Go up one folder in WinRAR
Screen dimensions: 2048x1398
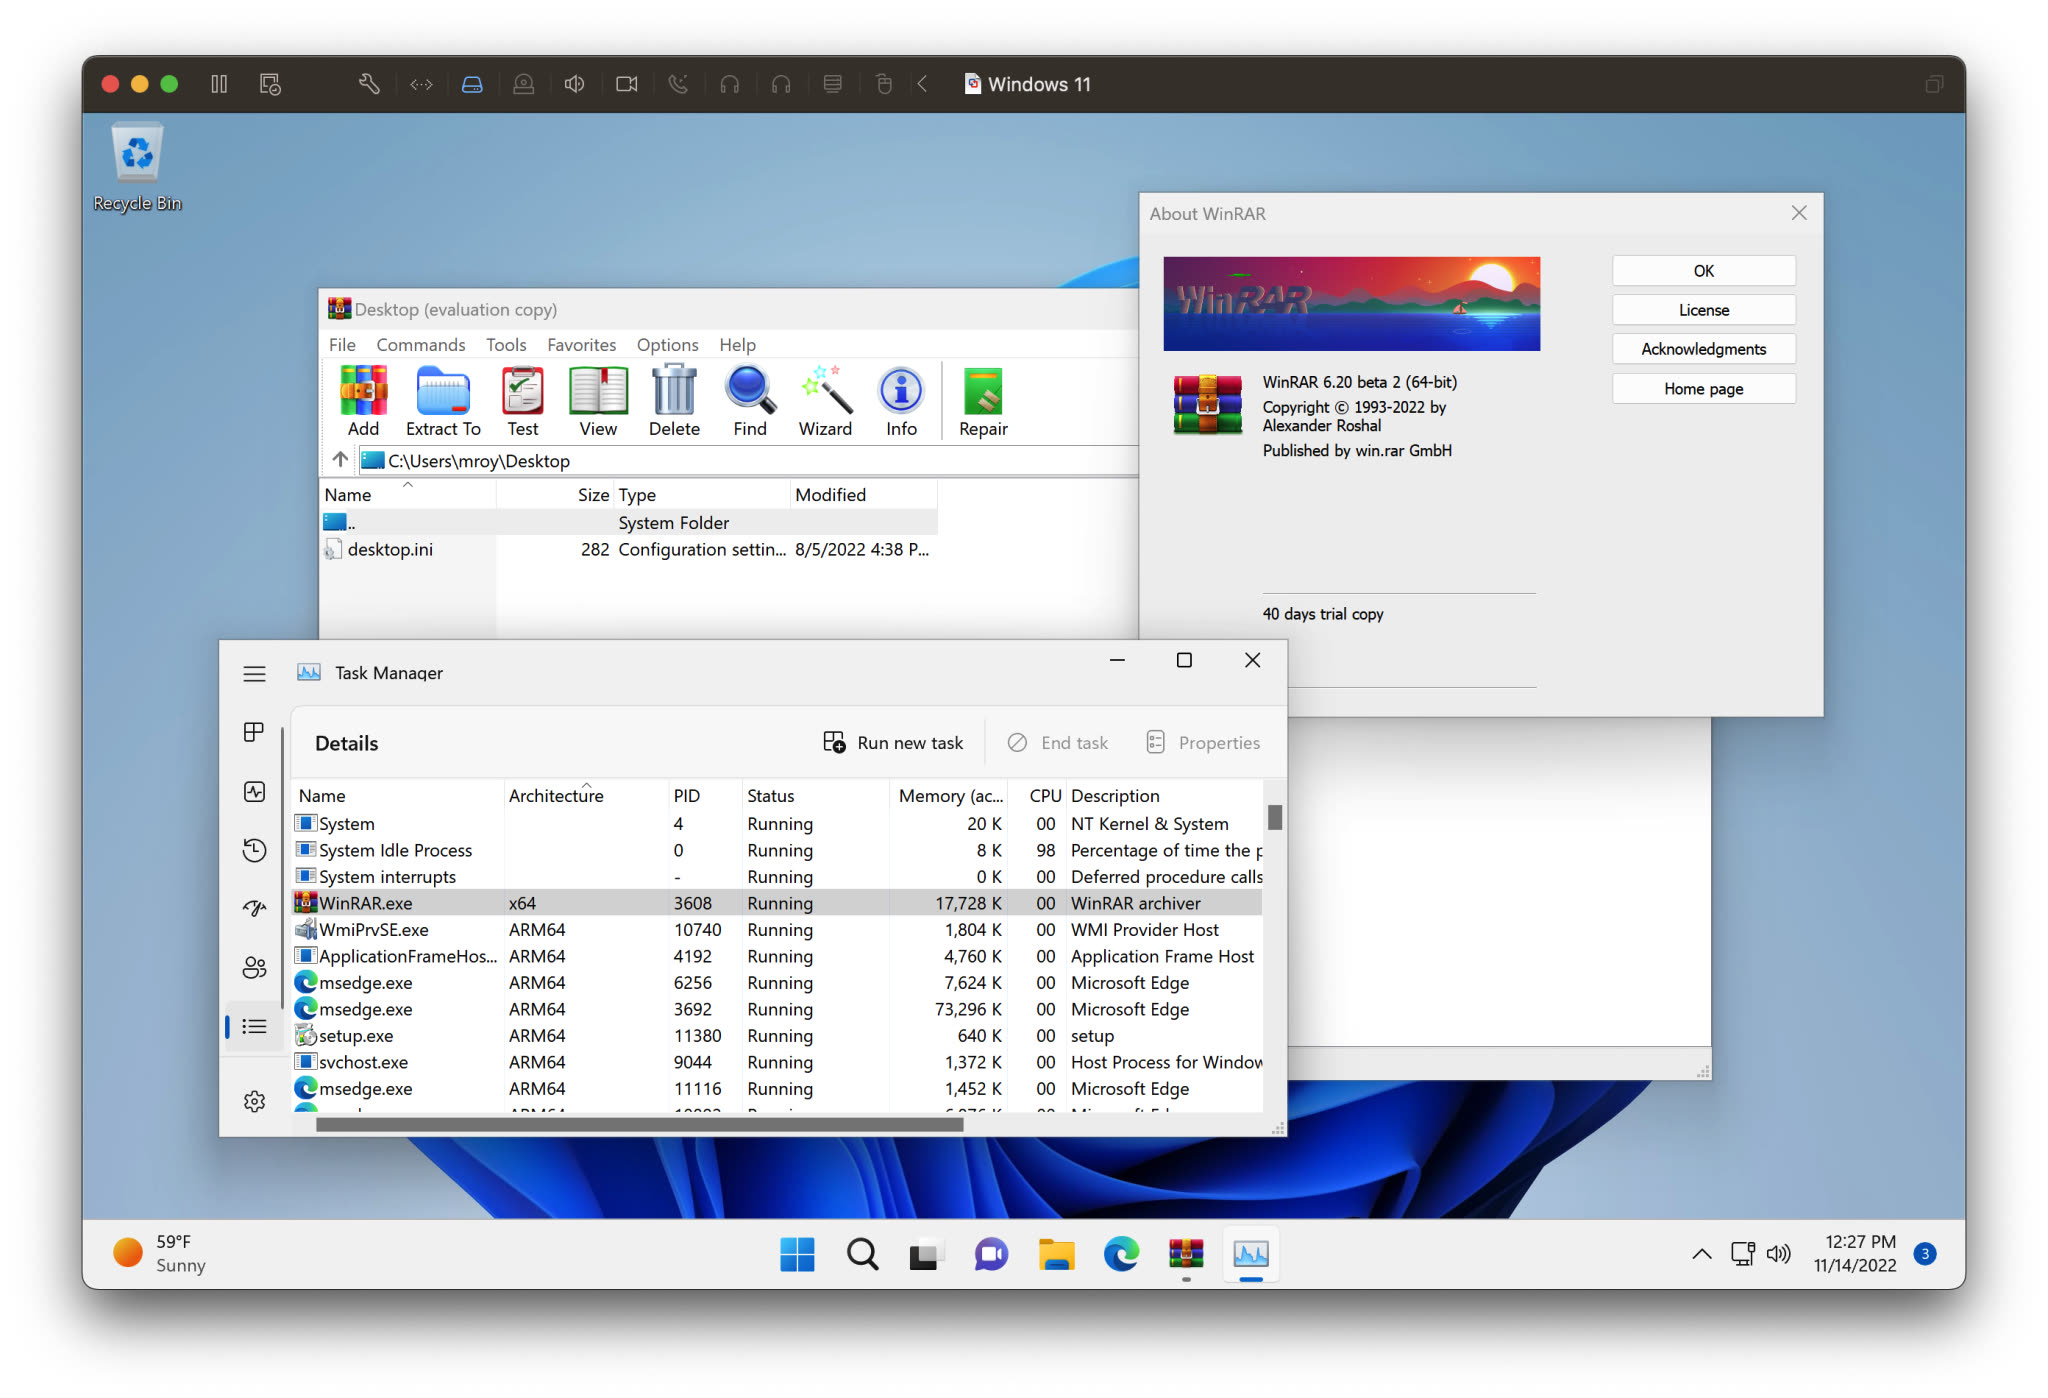tap(340, 460)
